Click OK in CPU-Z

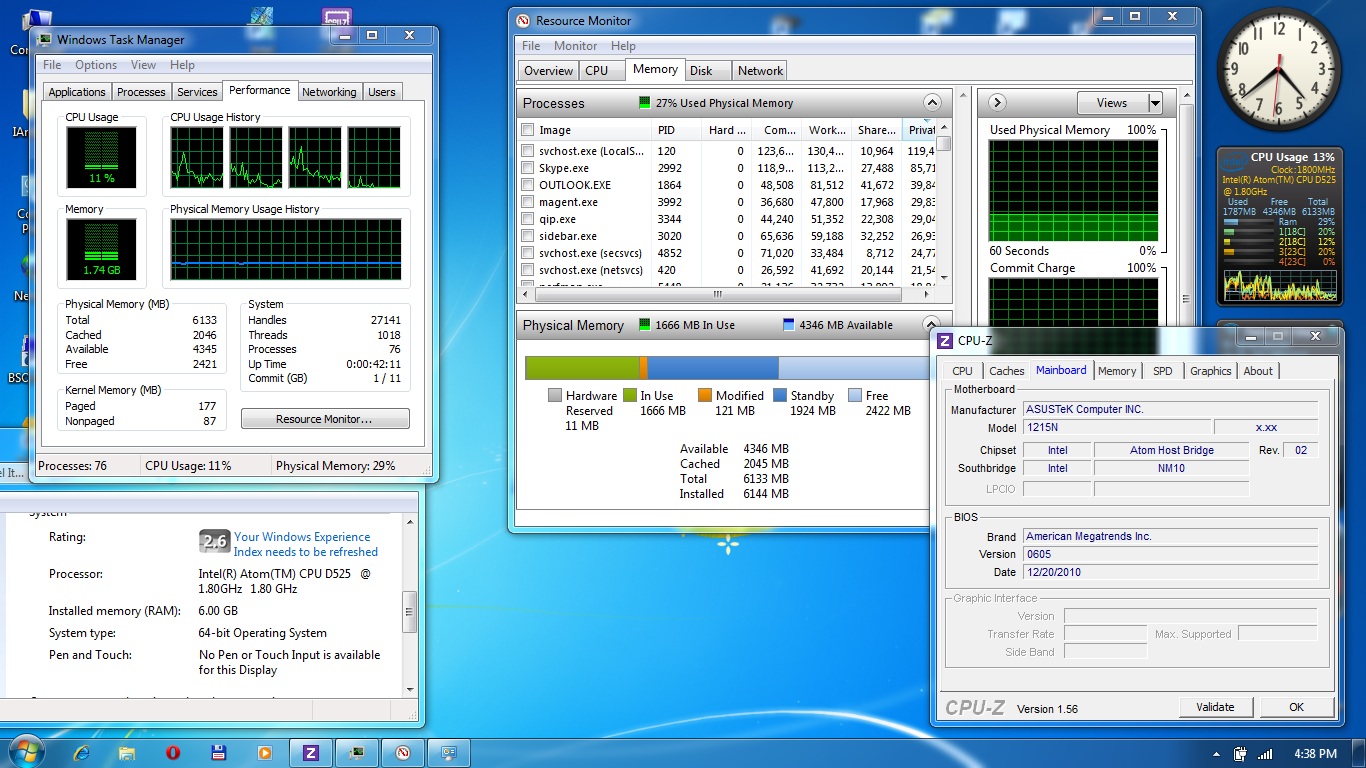(1296, 707)
